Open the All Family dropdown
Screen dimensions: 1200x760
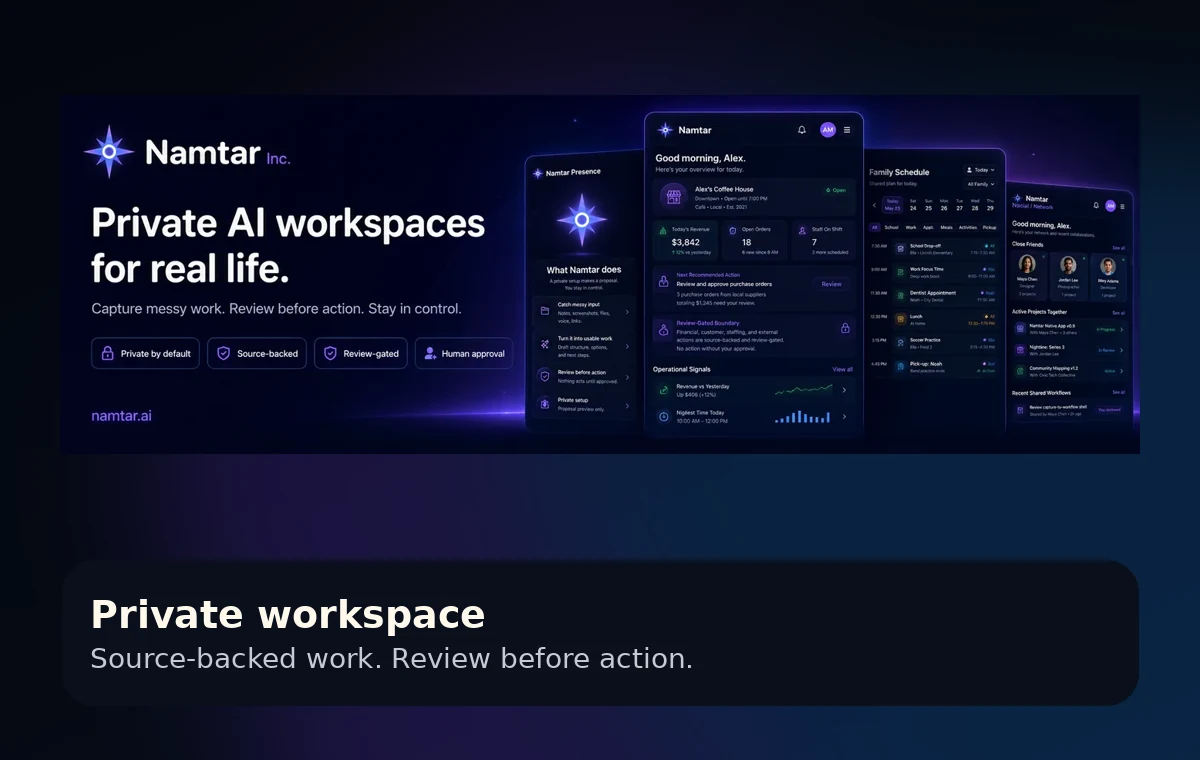tap(980, 184)
